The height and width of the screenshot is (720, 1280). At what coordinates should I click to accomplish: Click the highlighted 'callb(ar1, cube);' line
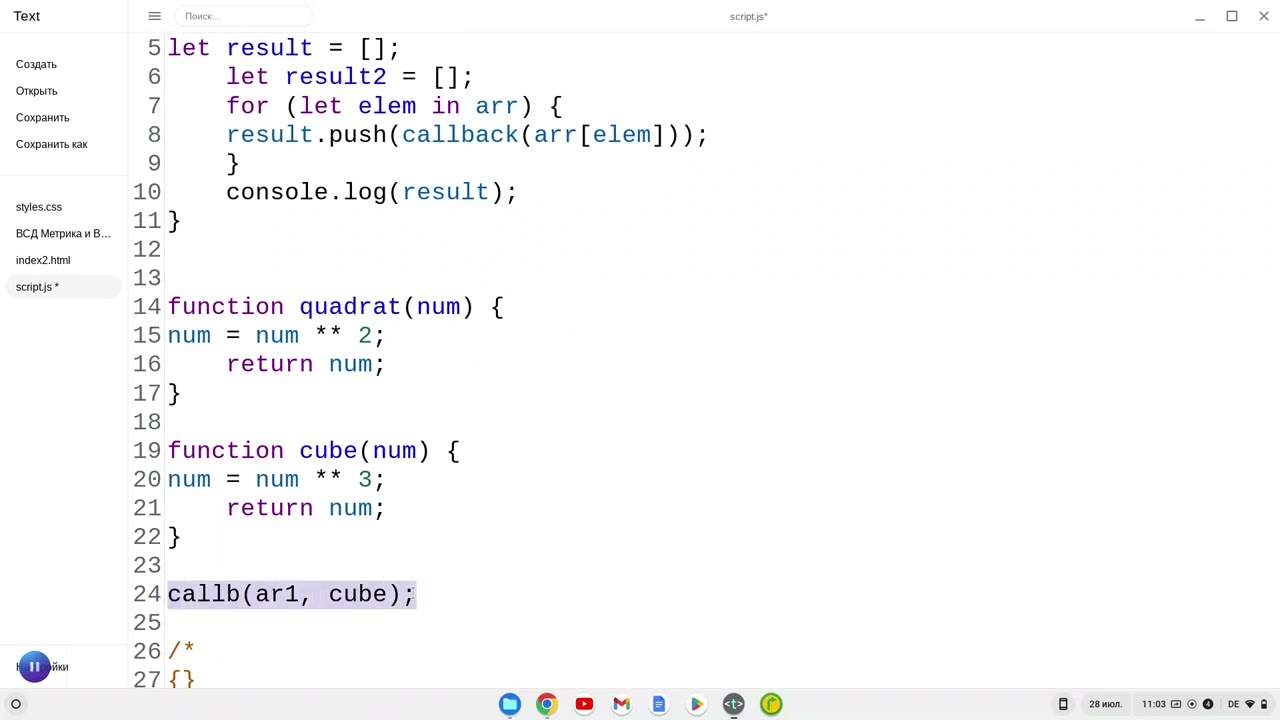(x=291, y=594)
